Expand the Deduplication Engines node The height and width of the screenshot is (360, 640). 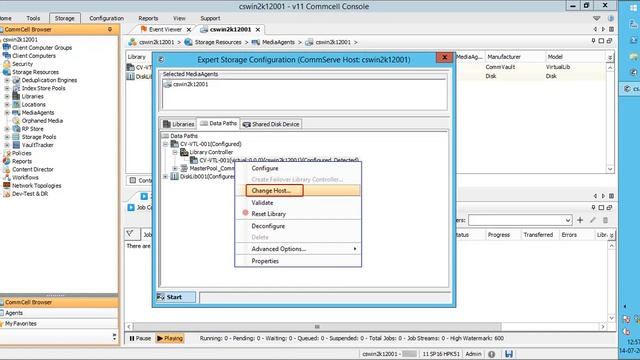pos(7,80)
